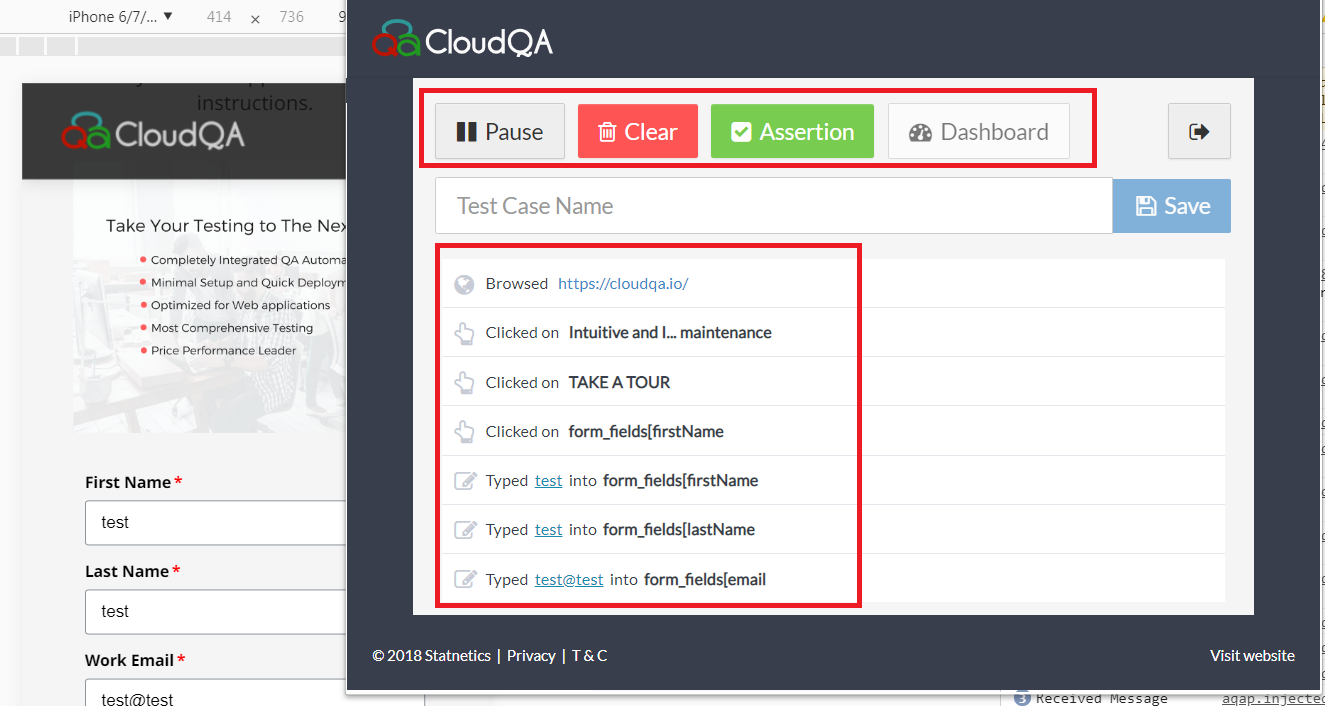Click edit icon on Typed lastName step

465,530
